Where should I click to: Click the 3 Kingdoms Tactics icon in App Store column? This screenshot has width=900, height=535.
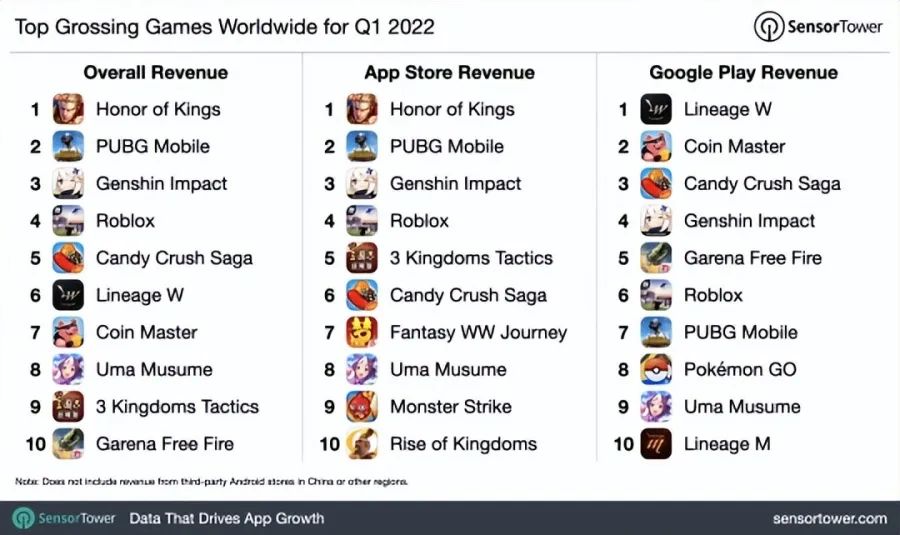(x=362, y=258)
